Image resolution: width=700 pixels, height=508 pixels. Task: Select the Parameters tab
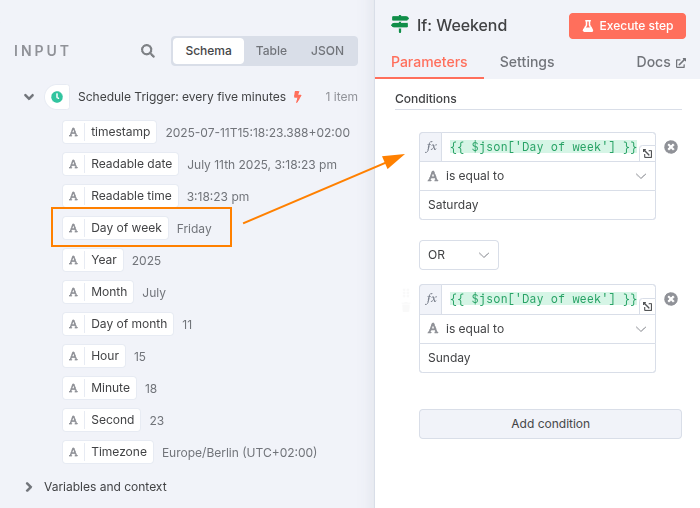pyautogui.click(x=429, y=62)
